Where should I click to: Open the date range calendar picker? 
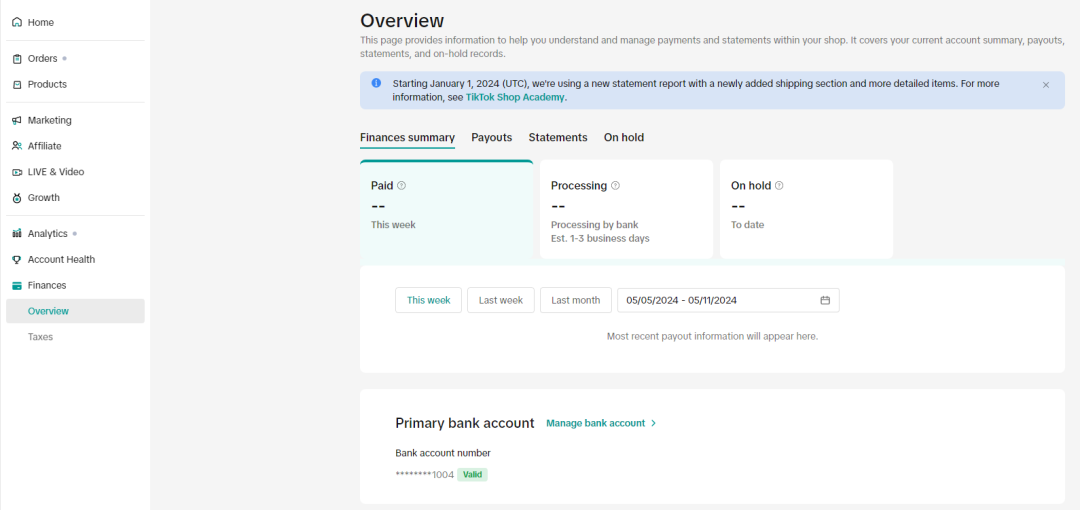click(x=825, y=300)
